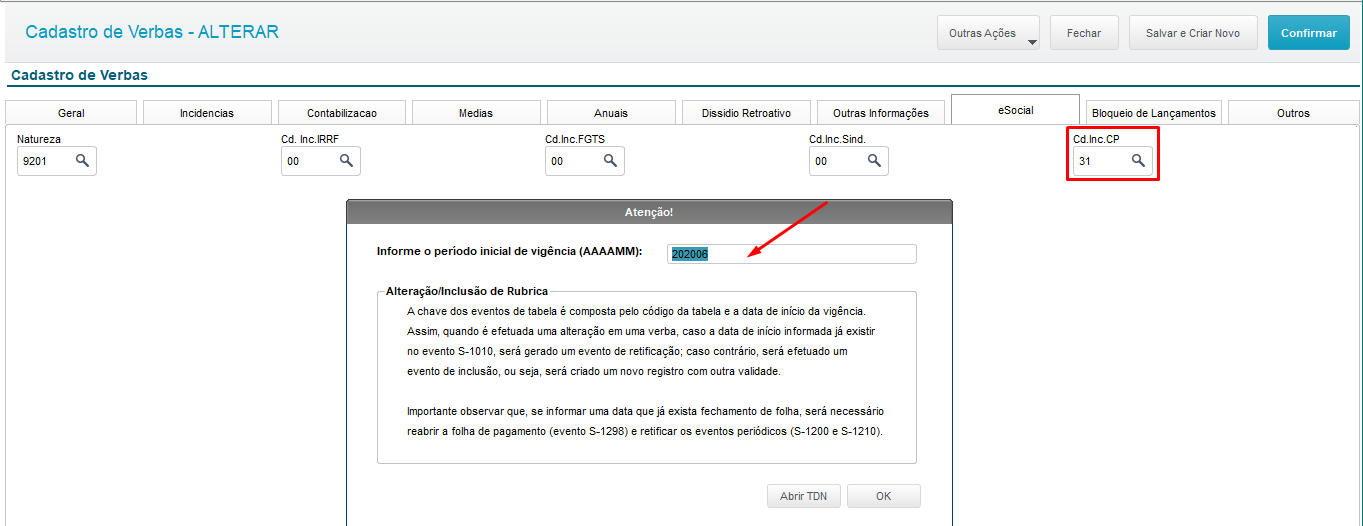Click the 'Alteração/Inclusão de Rubrica' heading

pos(467,291)
